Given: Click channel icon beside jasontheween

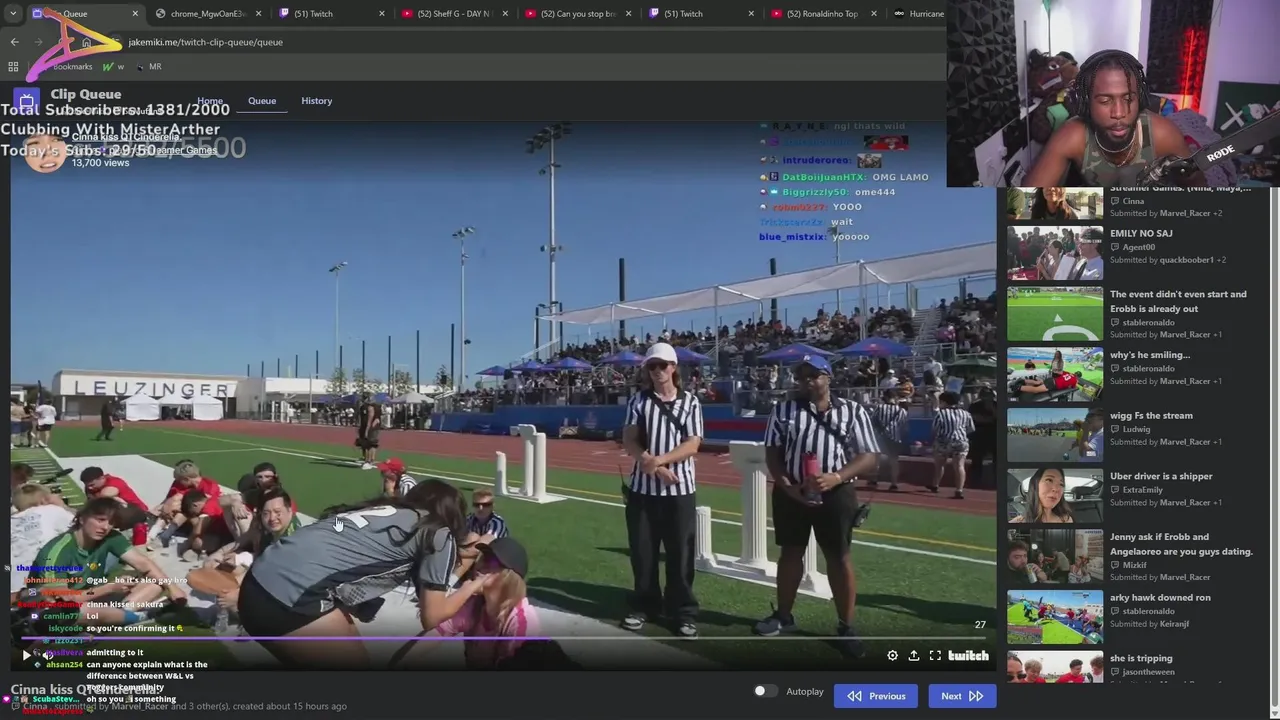Looking at the screenshot, I should 1115,672.
